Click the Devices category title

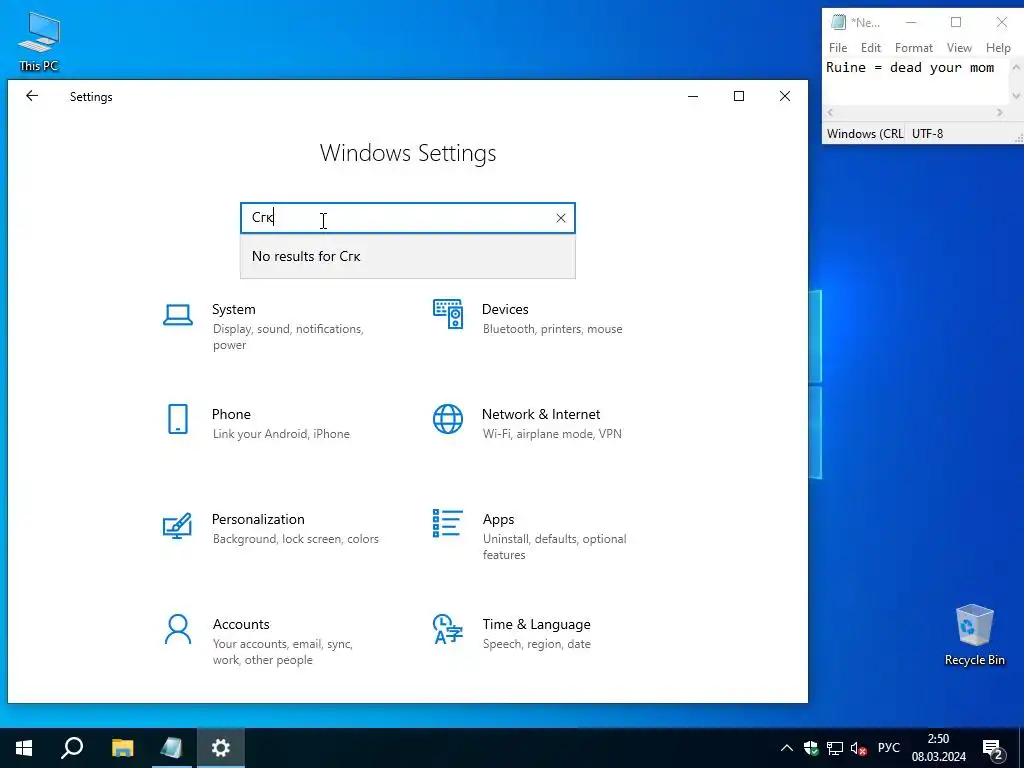pyautogui.click(x=505, y=310)
